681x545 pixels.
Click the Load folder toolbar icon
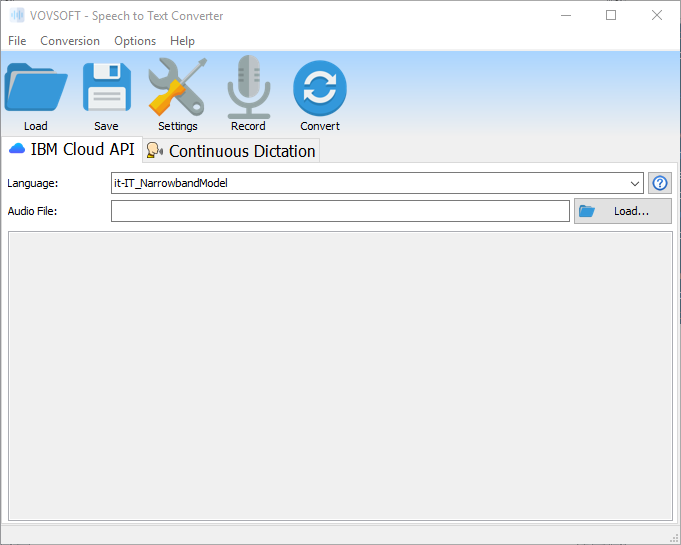click(36, 87)
